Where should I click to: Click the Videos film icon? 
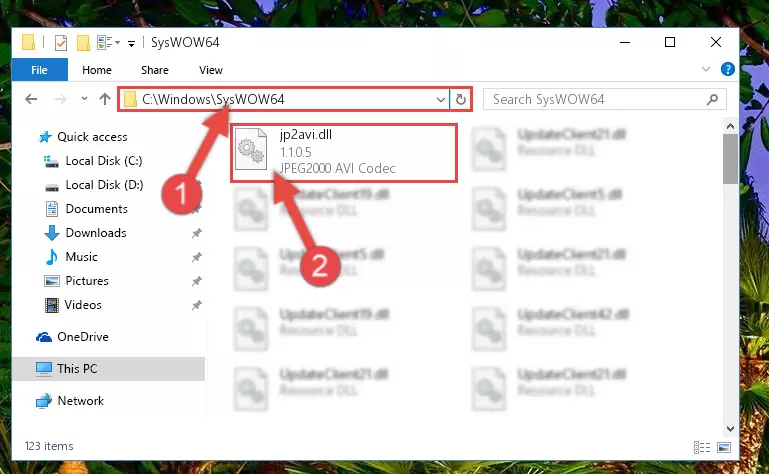click(x=51, y=305)
